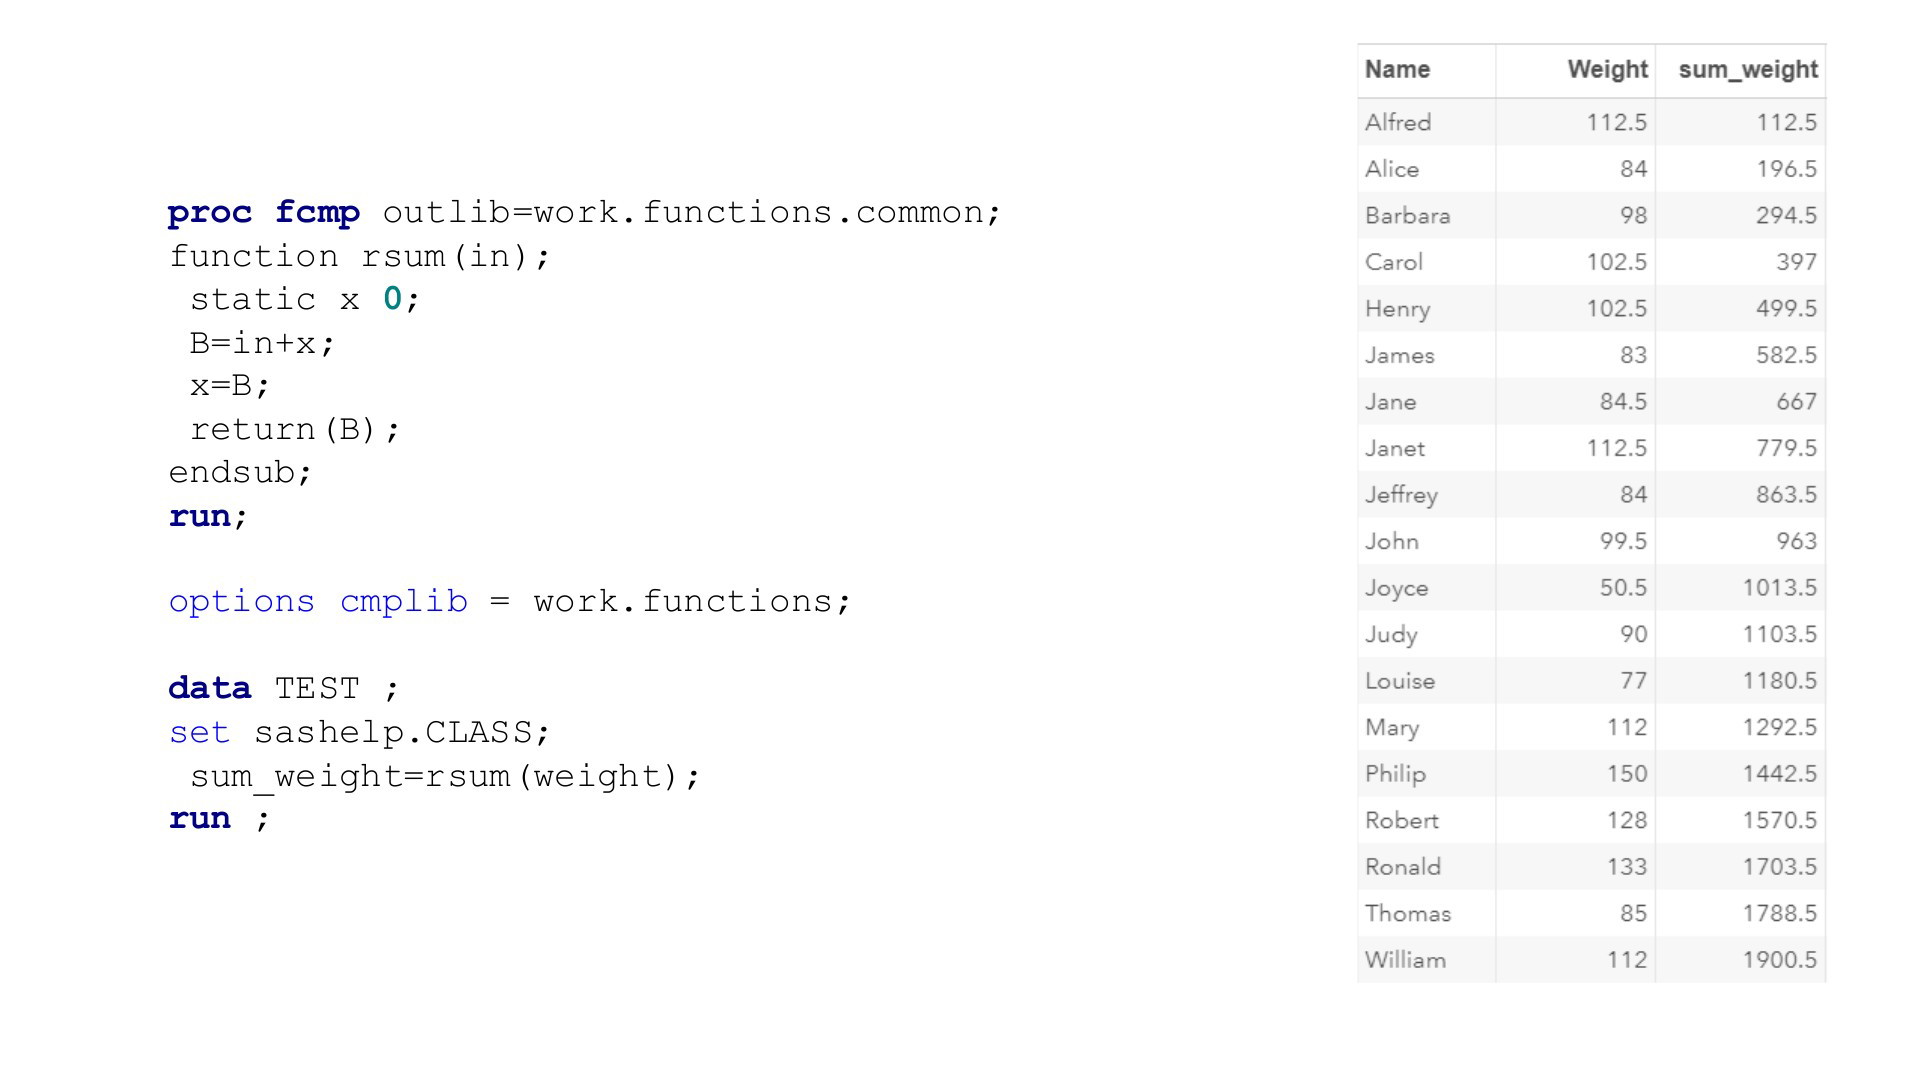Click the data TEST line
1920x1080 pixels.
[283, 689]
